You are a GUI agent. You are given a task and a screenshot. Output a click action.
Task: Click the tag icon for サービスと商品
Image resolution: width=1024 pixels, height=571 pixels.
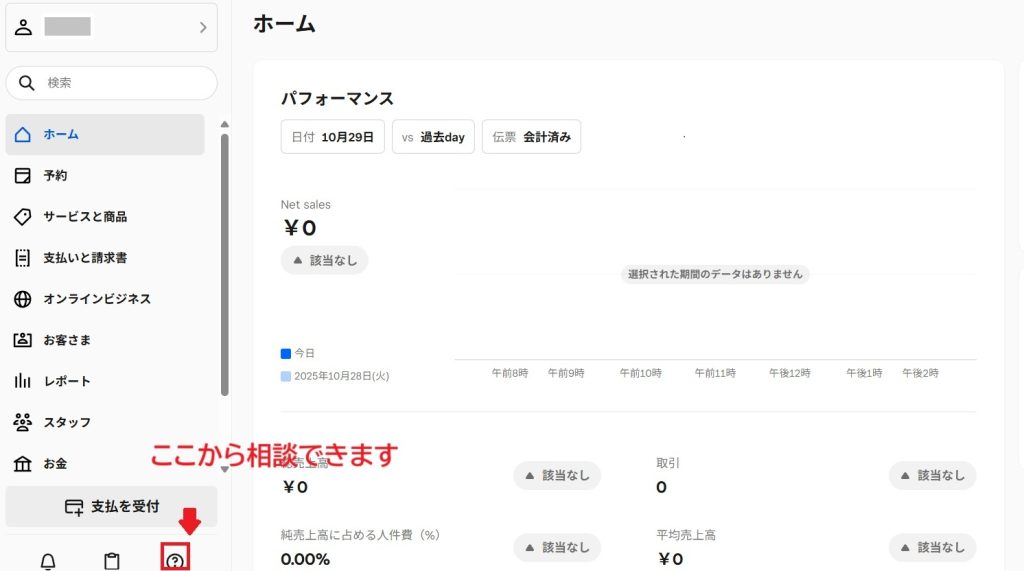coord(23,216)
